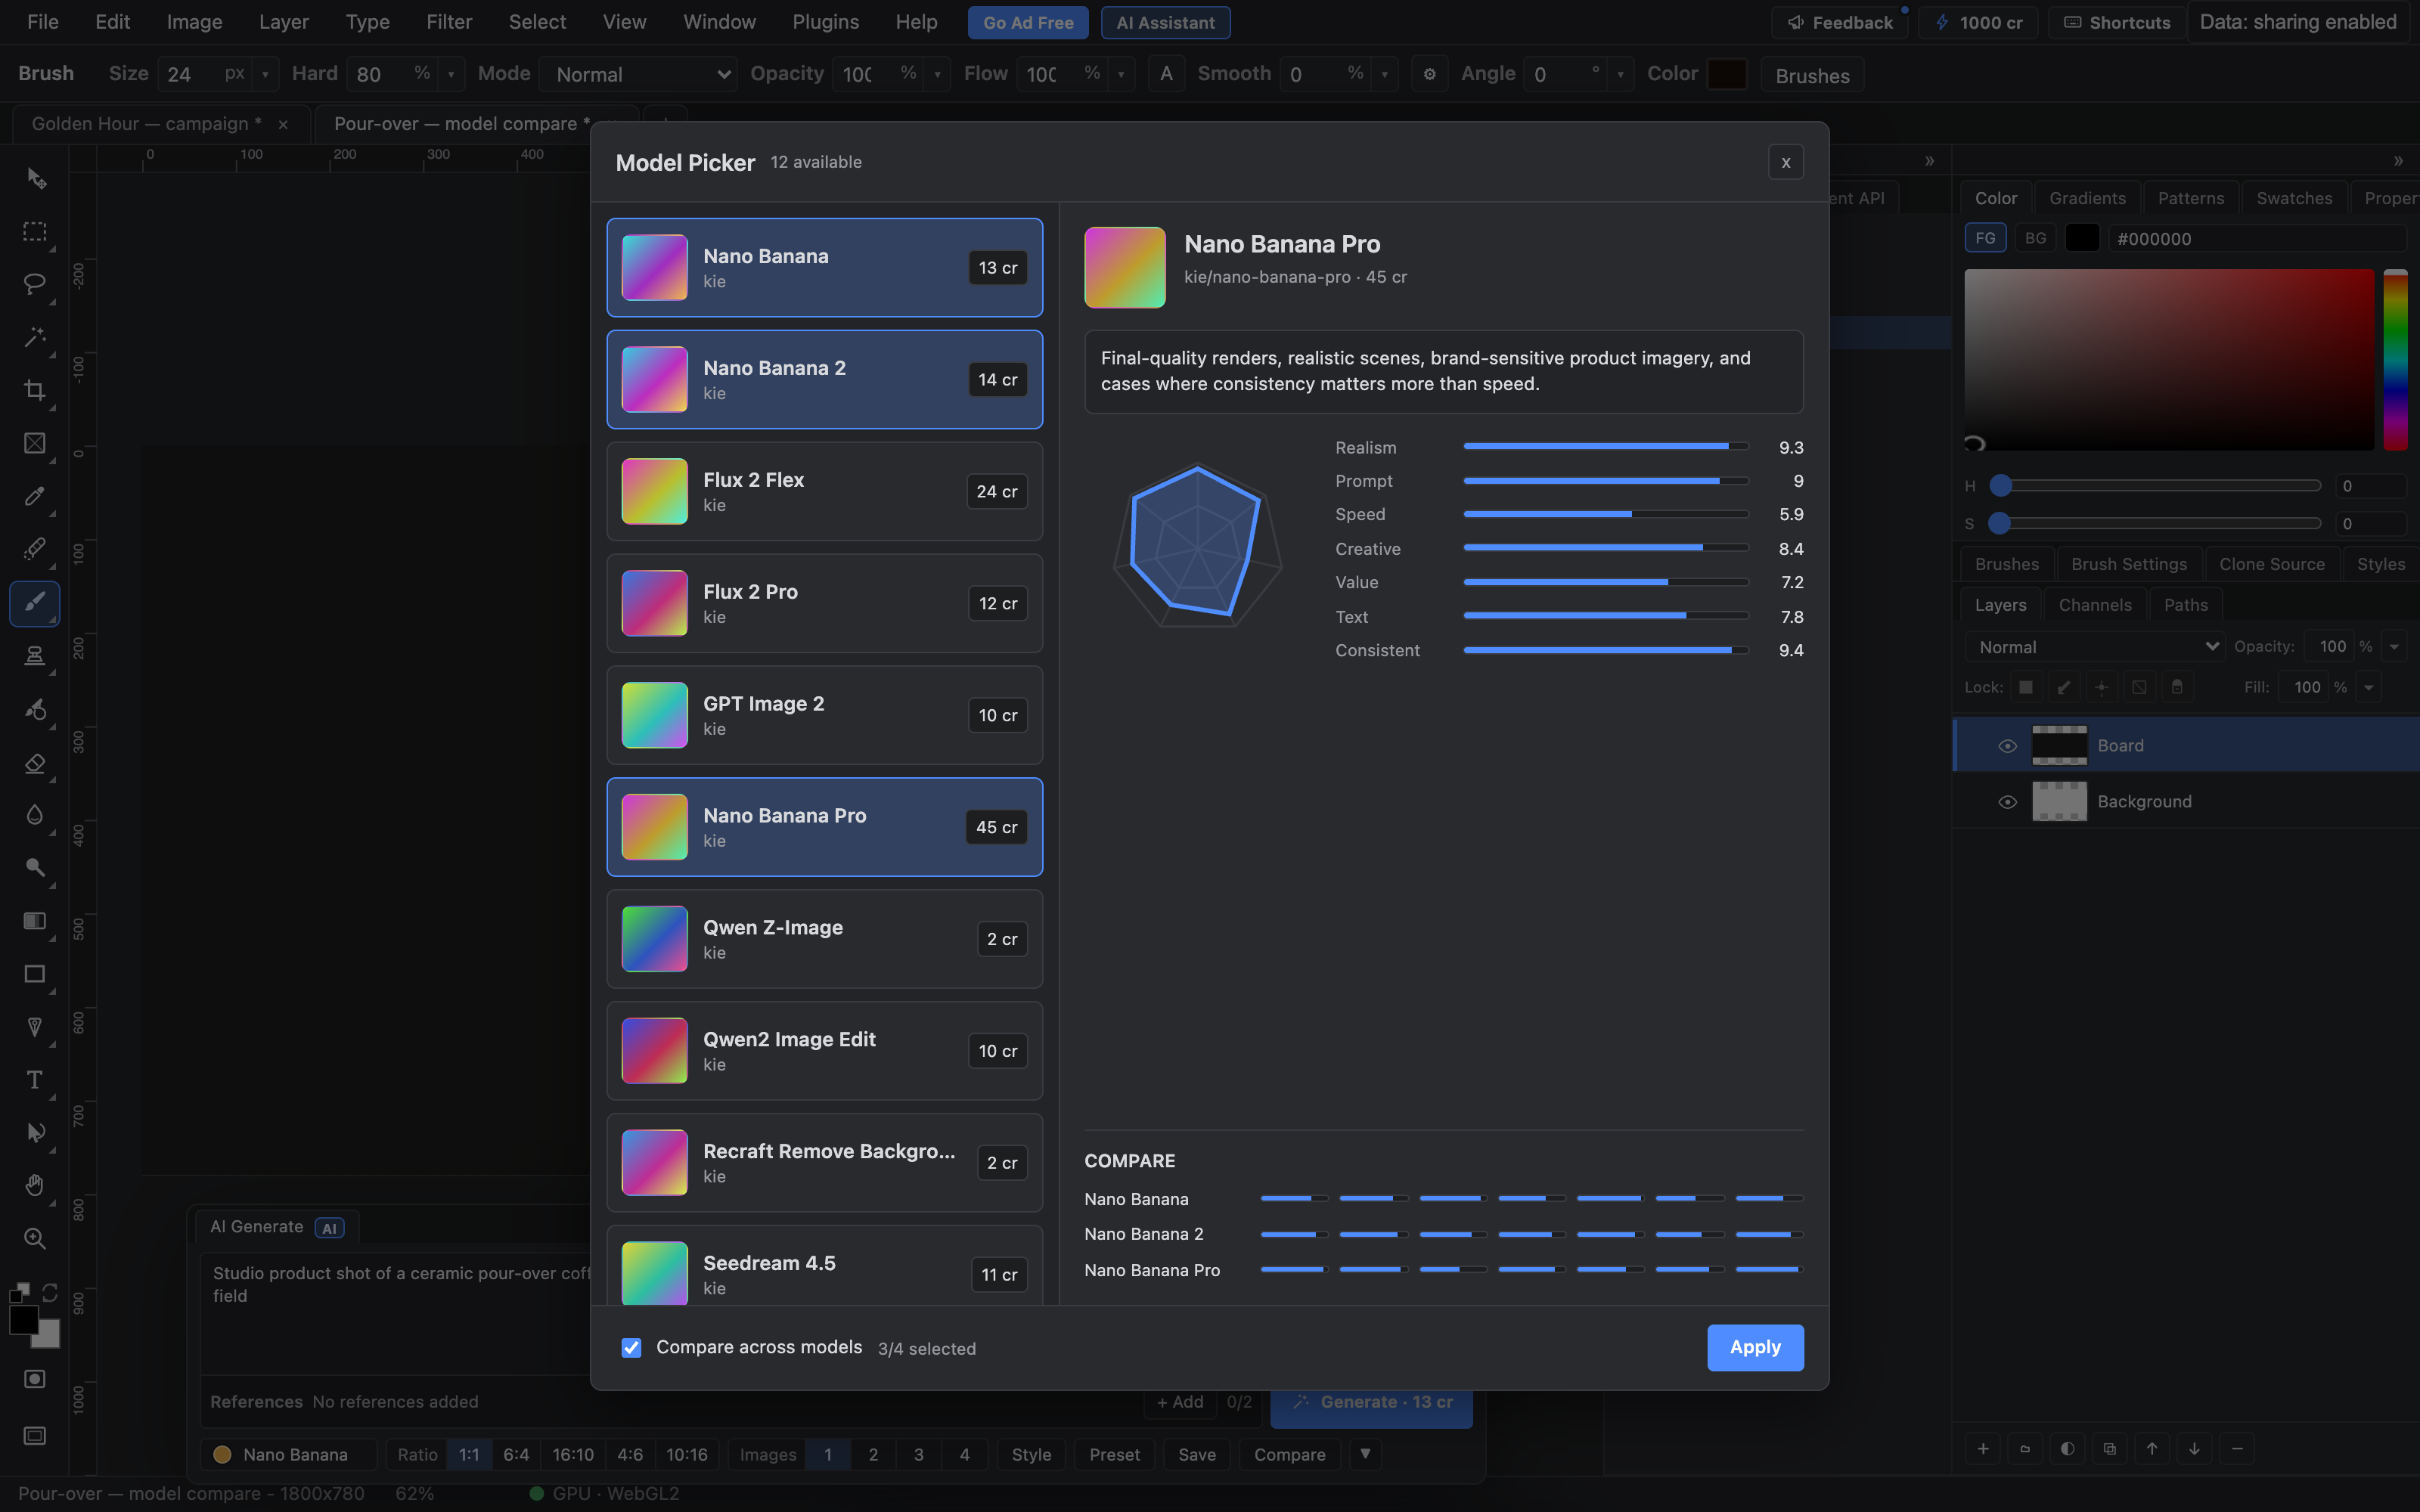Viewport: 2420px width, 1512px height.
Task: Select the Brush tool in the toolbar
Action: (35, 603)
